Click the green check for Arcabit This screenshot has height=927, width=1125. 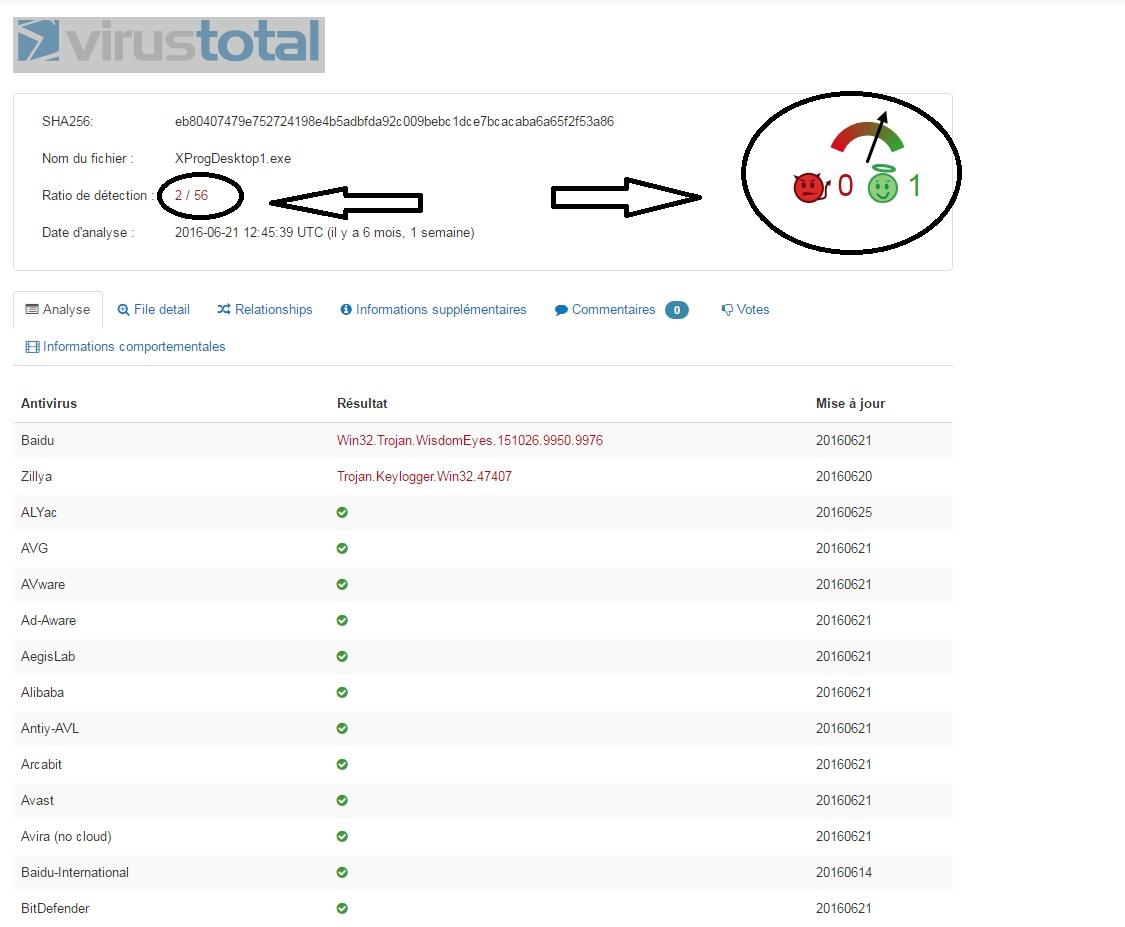342,764
